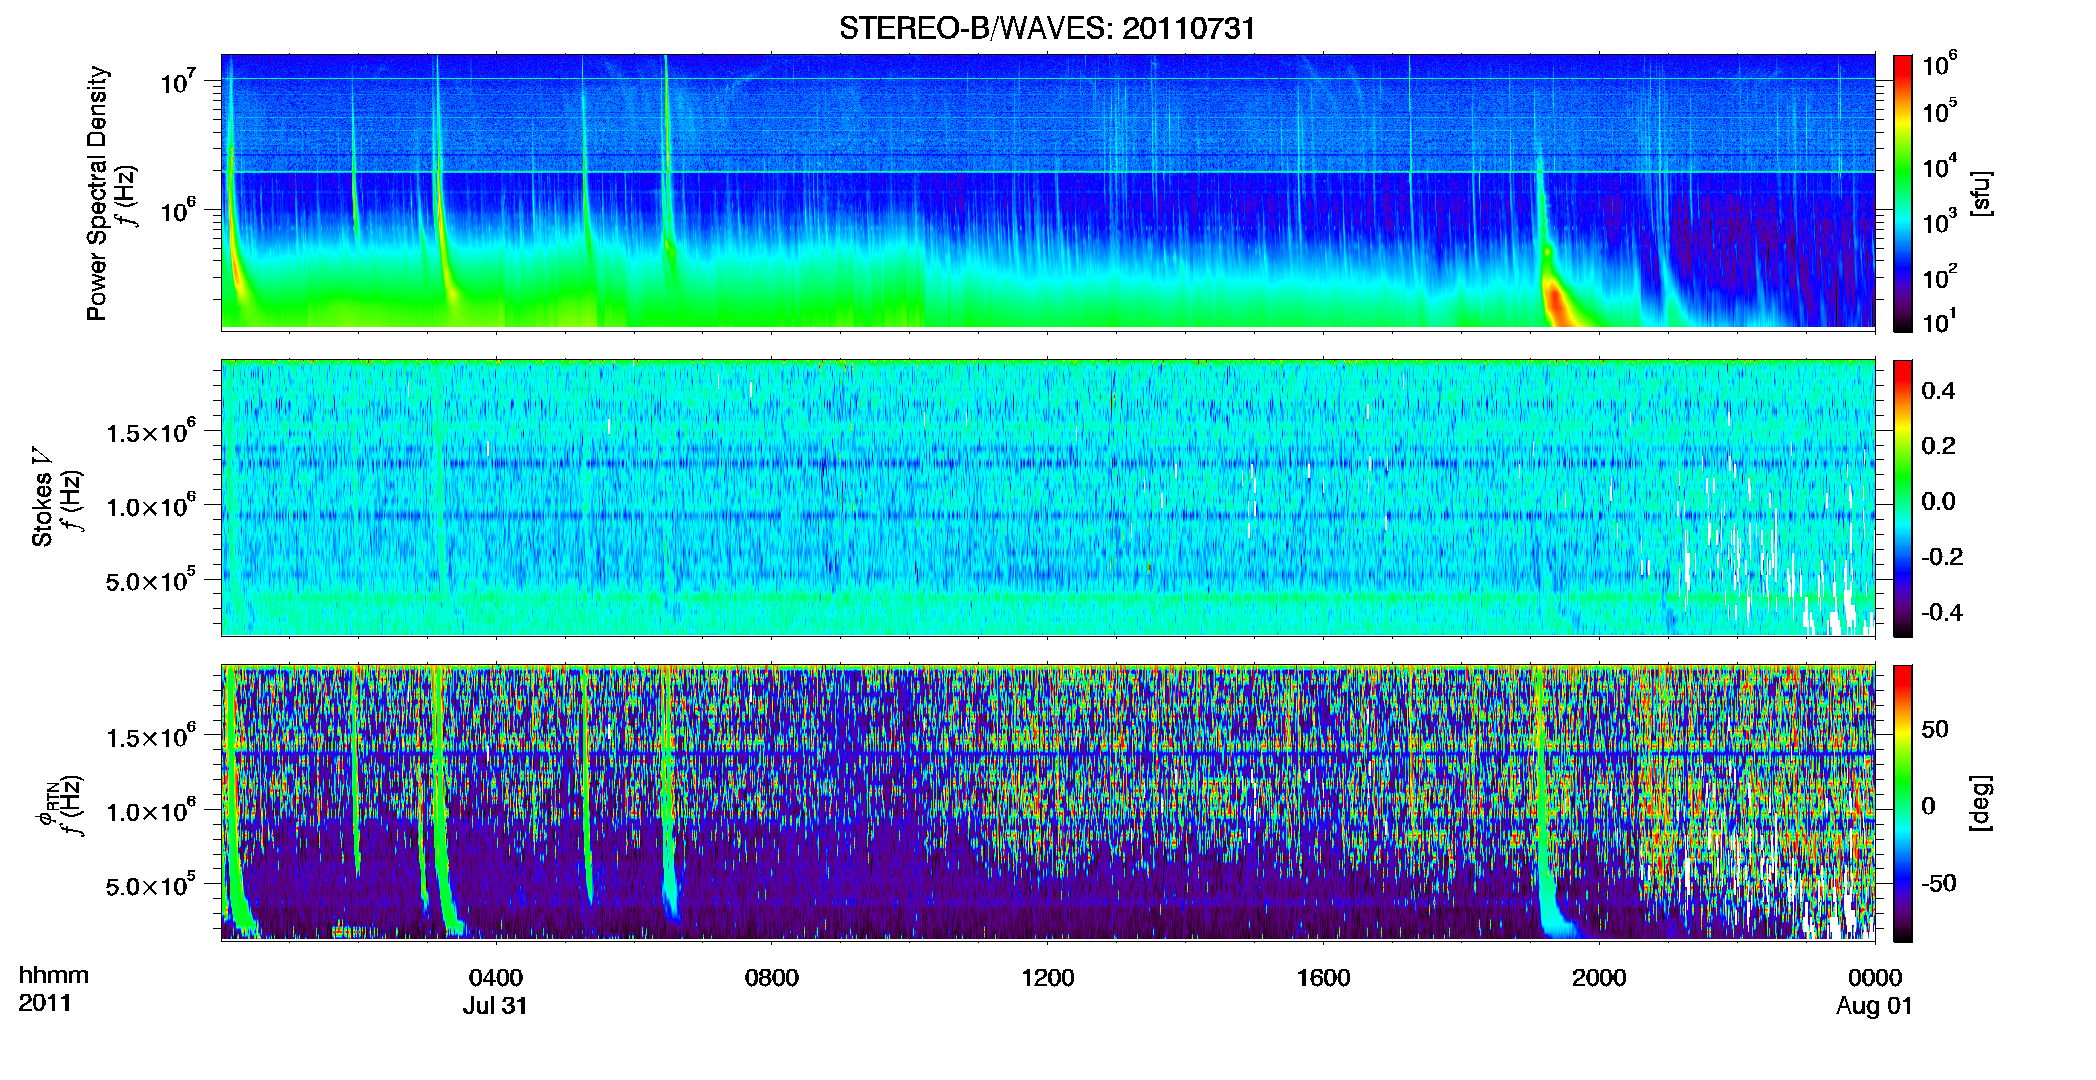Click the 0800 time tick label

(x=772, y=978)
